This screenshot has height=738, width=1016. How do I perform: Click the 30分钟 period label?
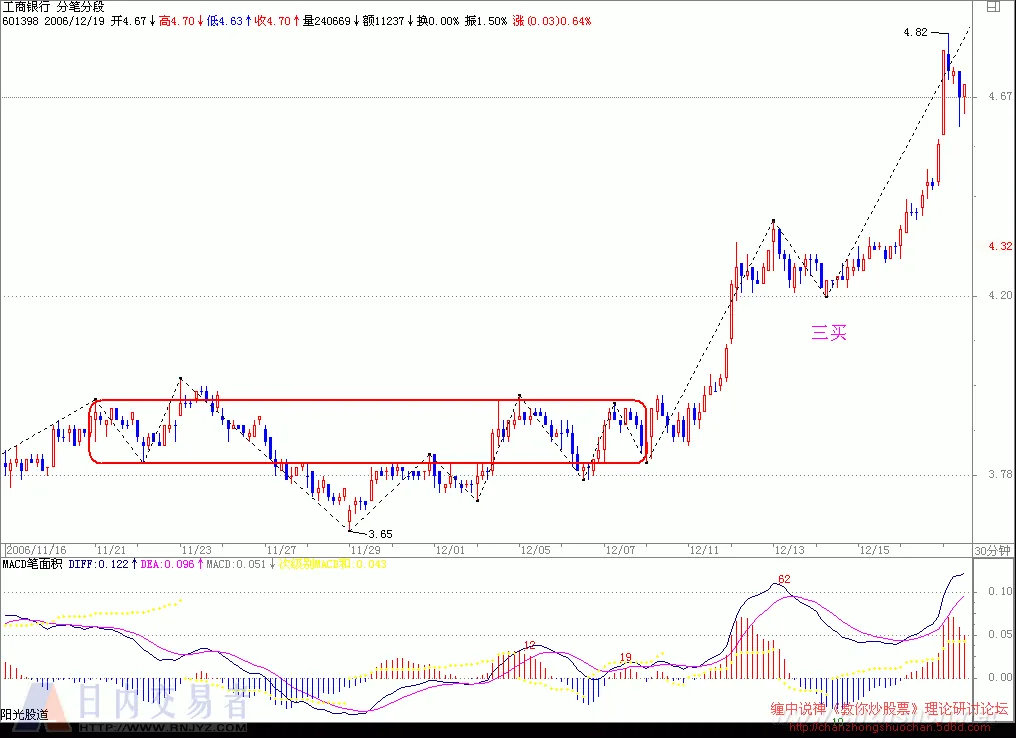(993, 551)
